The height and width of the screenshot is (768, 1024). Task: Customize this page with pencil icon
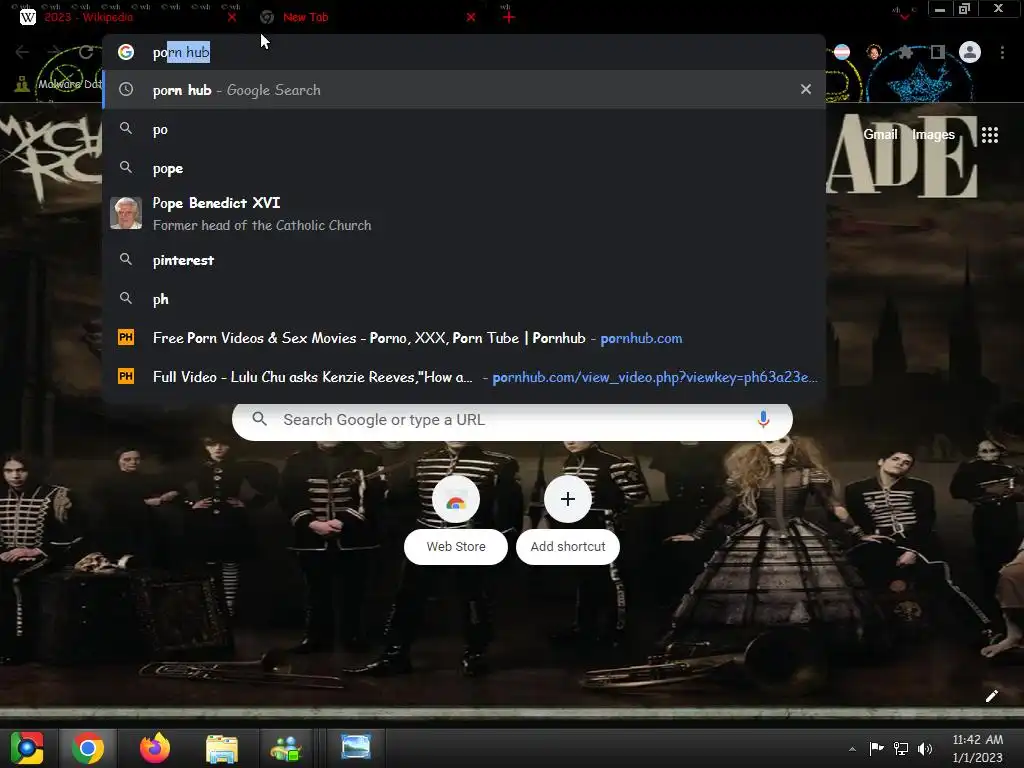[x=991, y=696]
